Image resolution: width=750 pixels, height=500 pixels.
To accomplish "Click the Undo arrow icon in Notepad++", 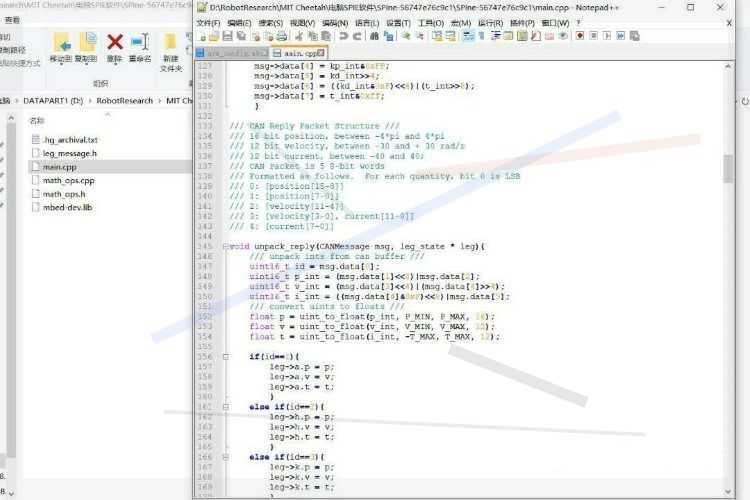I will [x=343, y=36].
